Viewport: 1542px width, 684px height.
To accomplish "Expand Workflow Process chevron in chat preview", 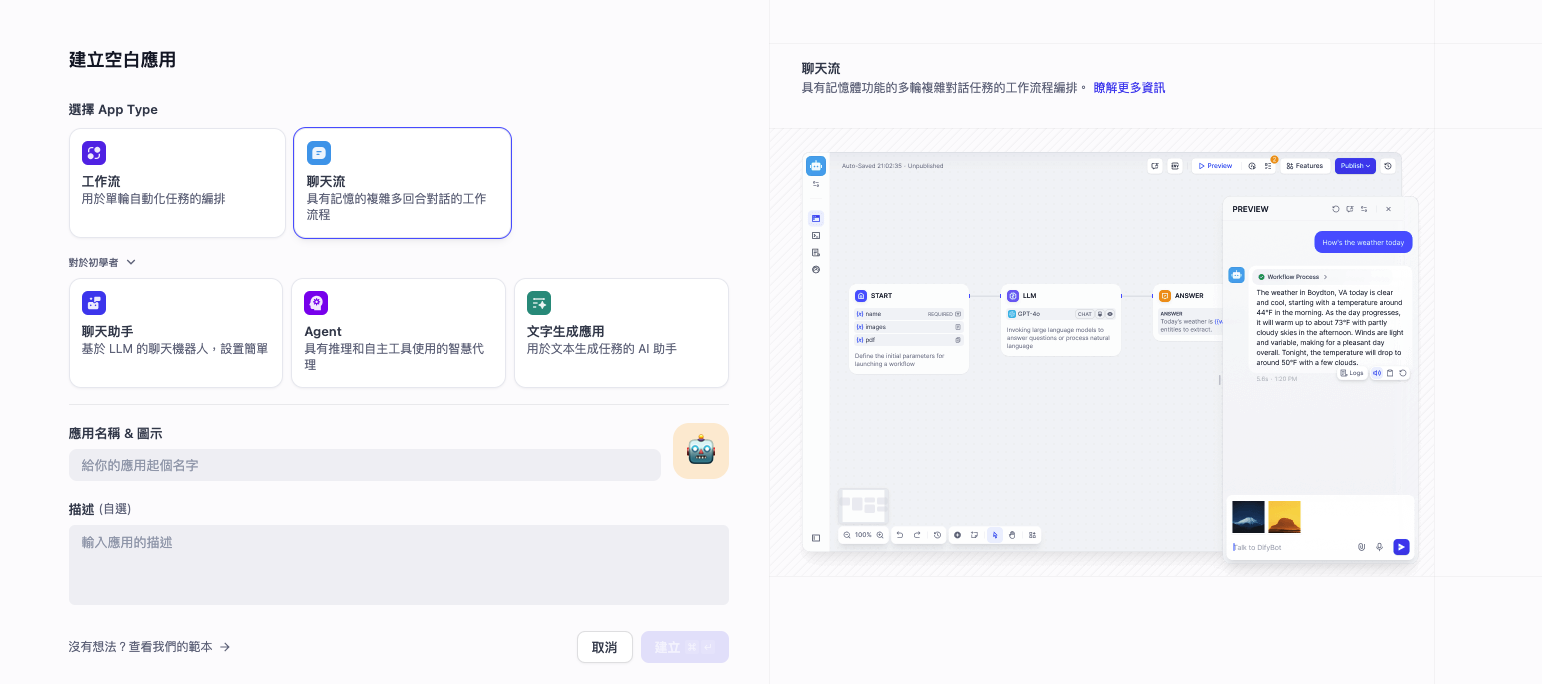I will point(1325,277).
